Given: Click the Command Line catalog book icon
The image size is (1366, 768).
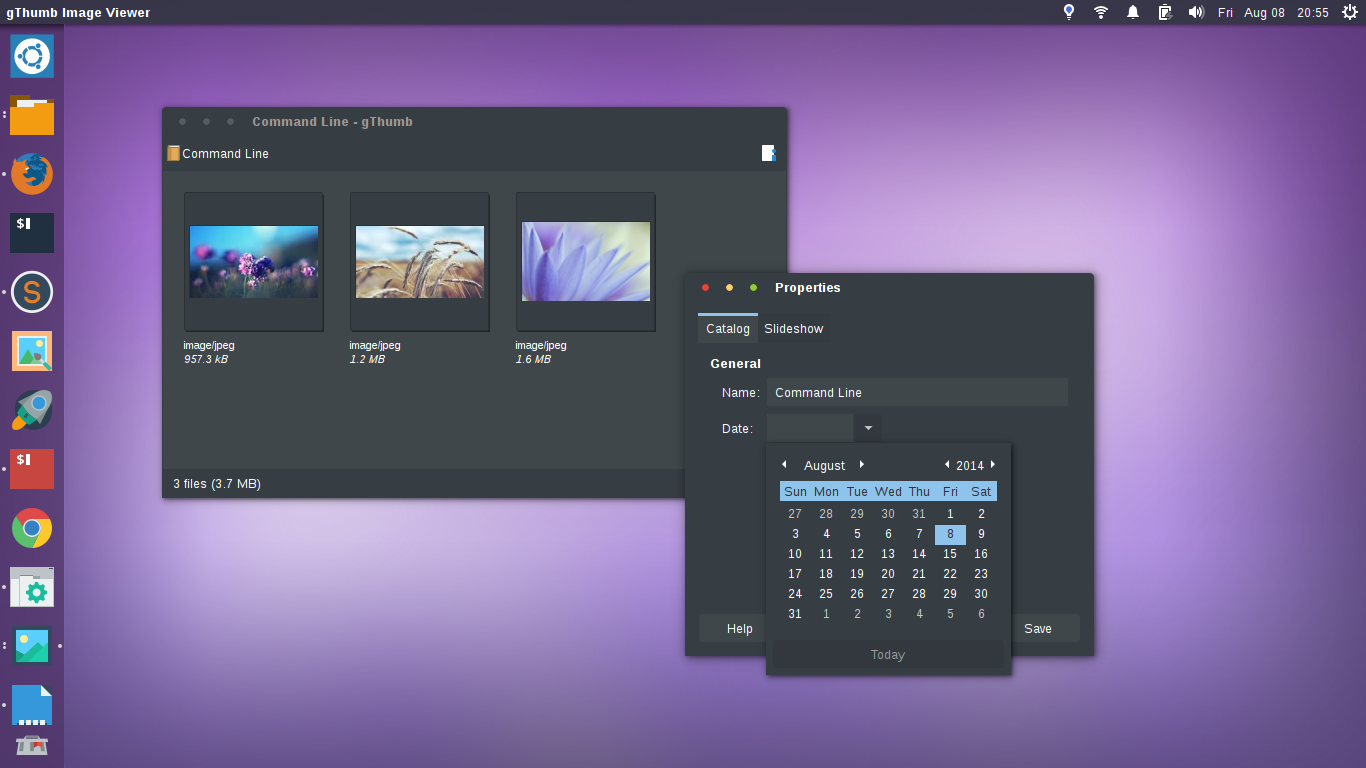Looking at the screenshot, I should [173, 153].
